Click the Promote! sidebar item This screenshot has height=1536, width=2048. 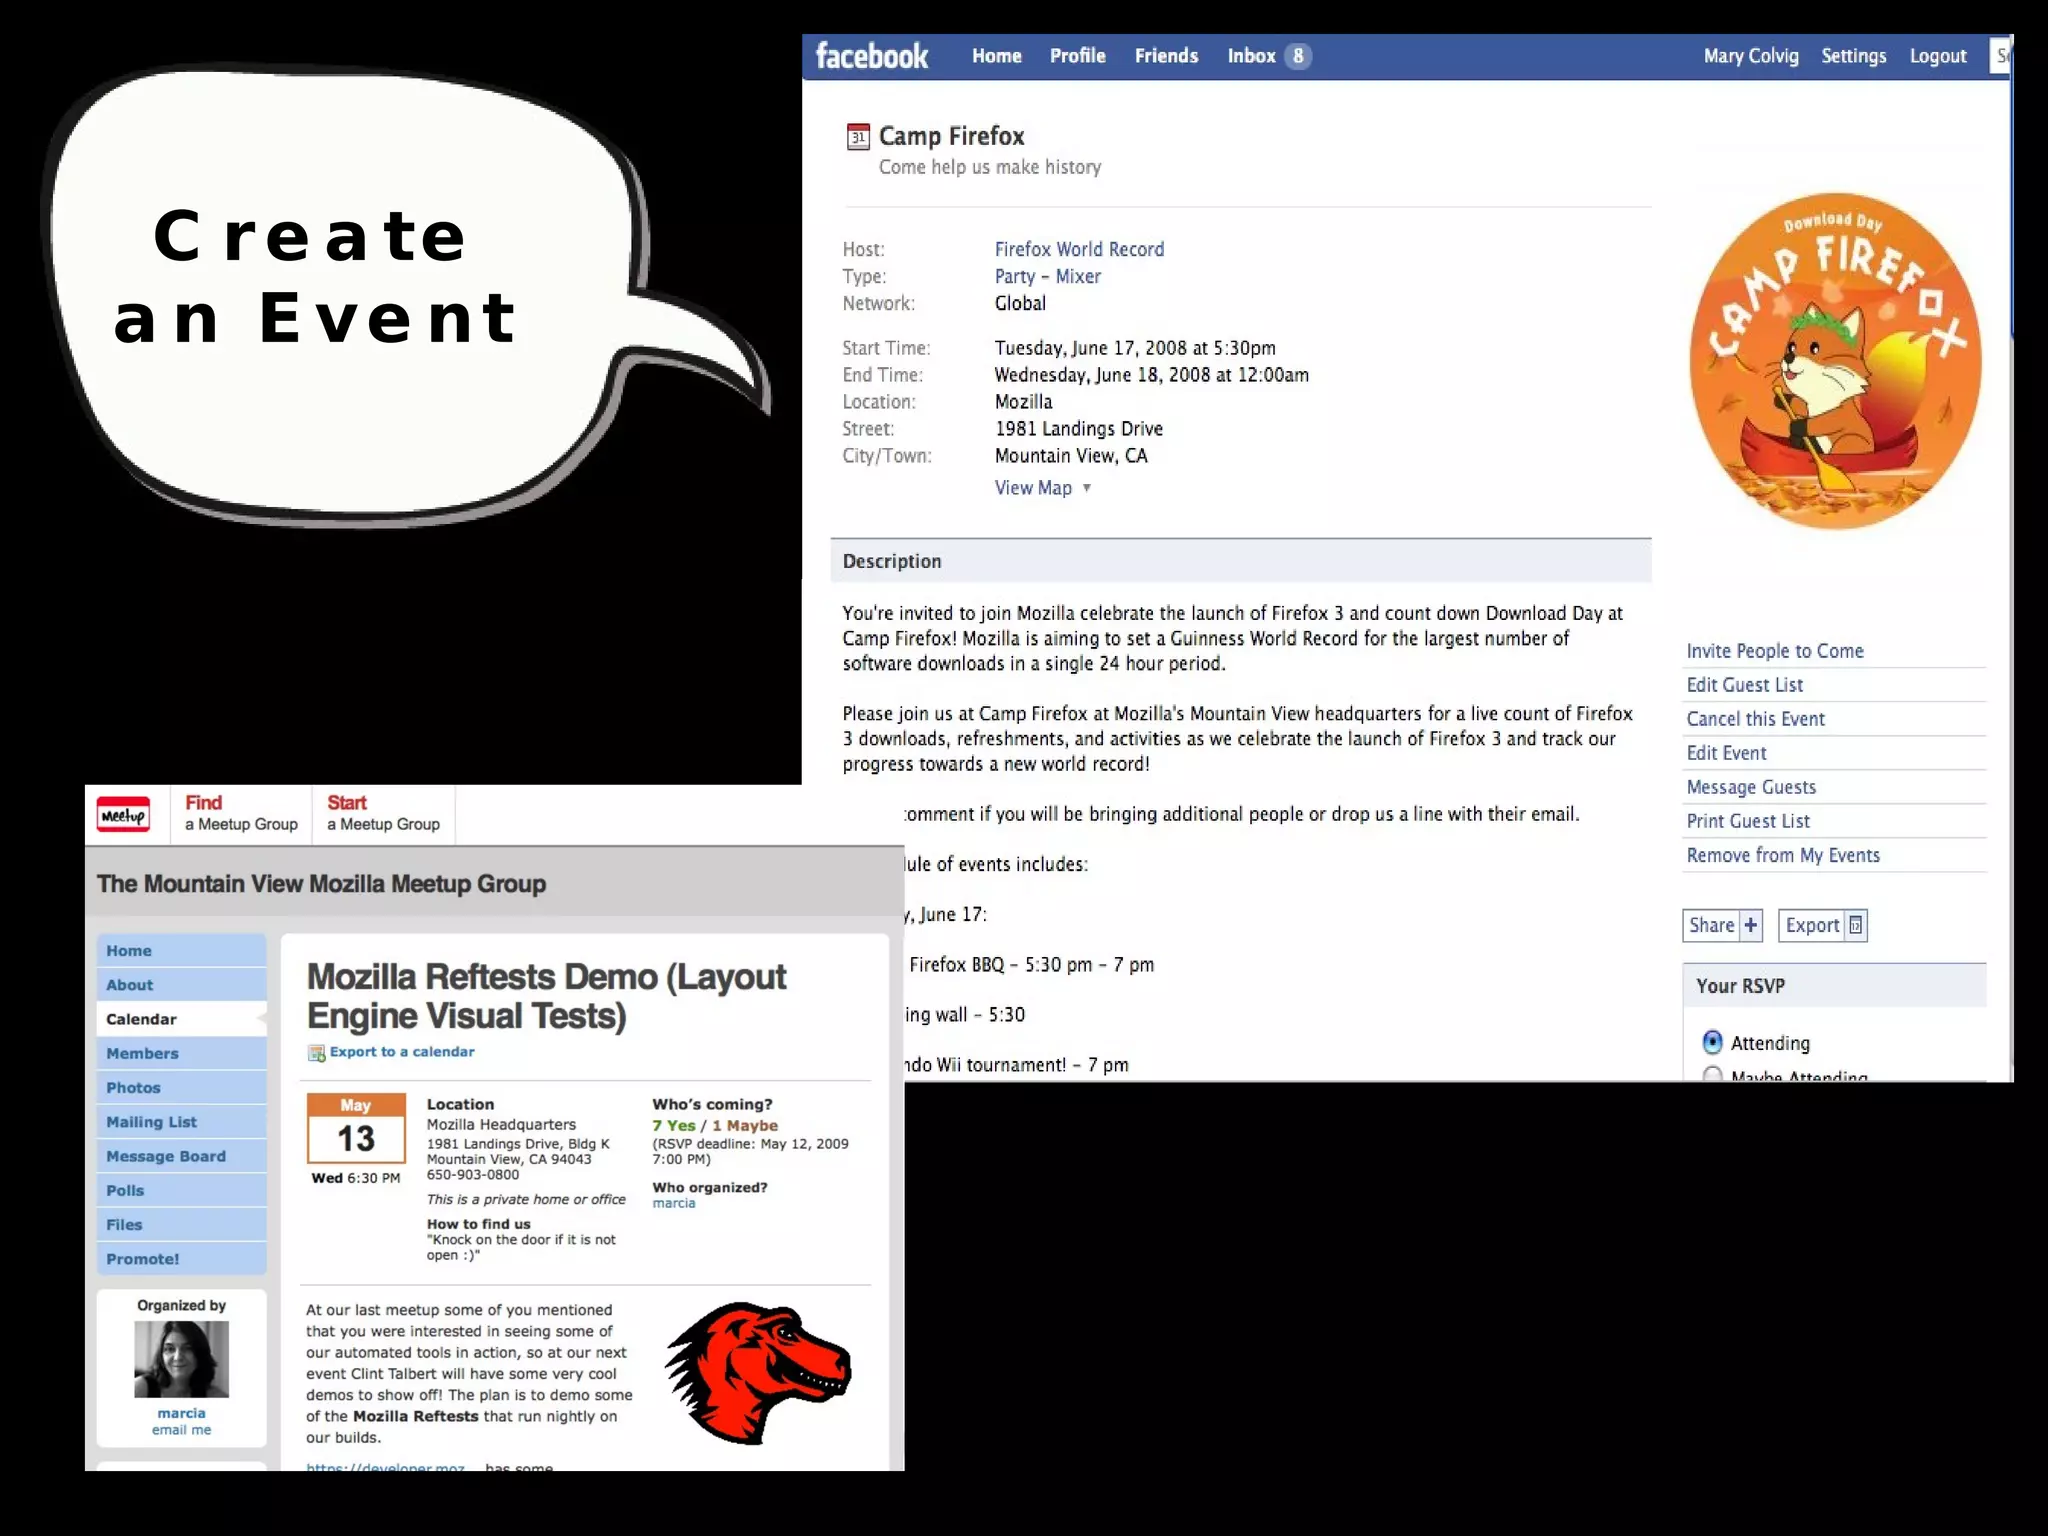pyautogui.click(x=182, y=1259)
